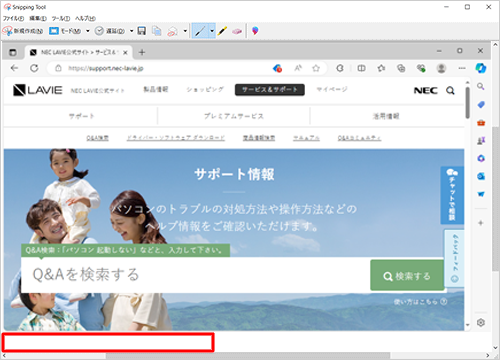Image resolution: width=500 pixels, height=360 pixels.
Task: Open the Copilot icon in browser
Action: (481, 68)
